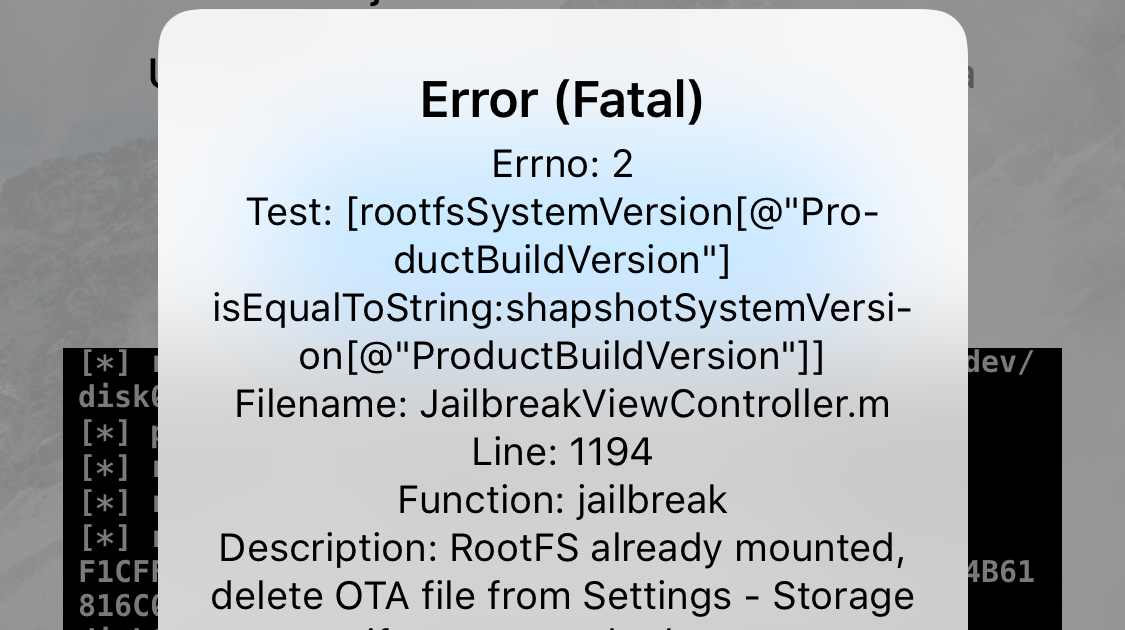Select the "Errno: 2" line
The width and height of the screenshot is (1125, 630).
point(562,164)
